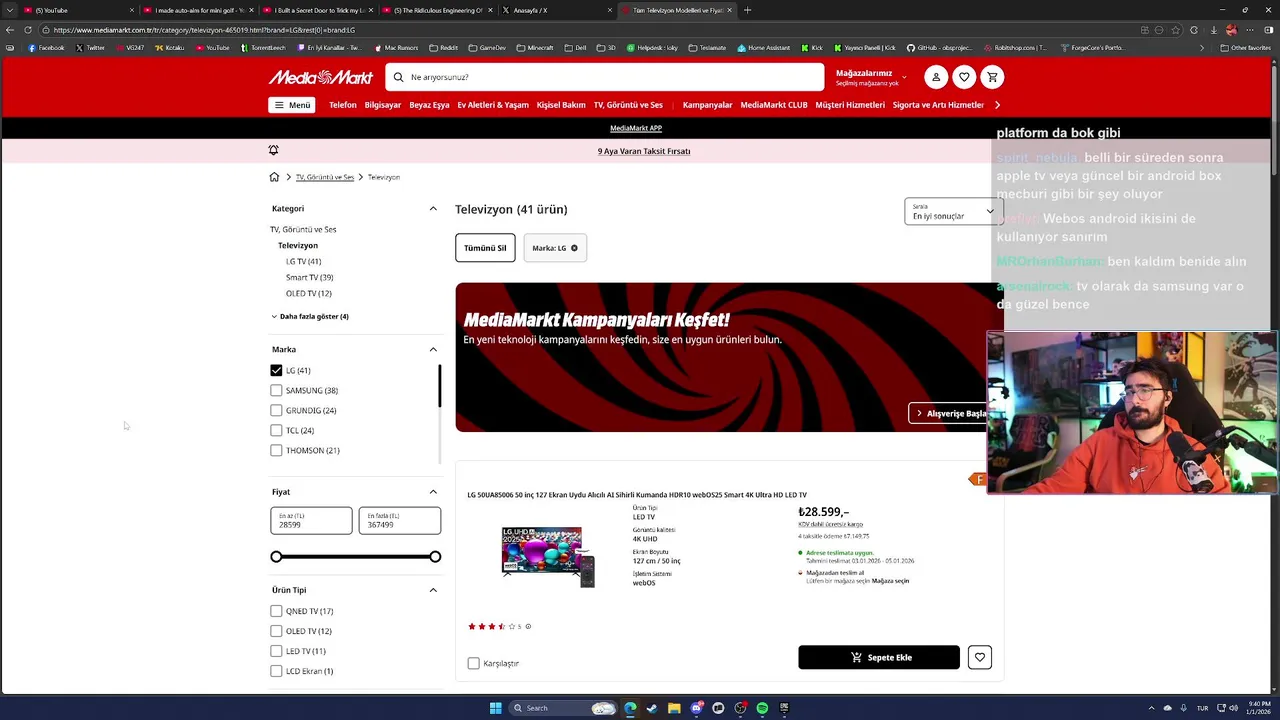This screenshot has width=1280, height=720.
Task: Click the Tümünü Sil filter button
Action: click(485, 248)
